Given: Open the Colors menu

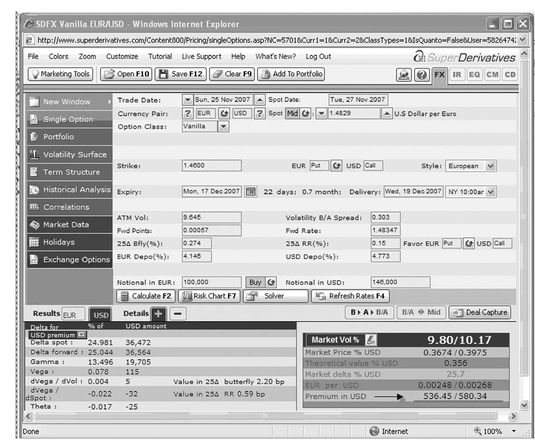Looking at the screenshot, I should click(58, 56).
